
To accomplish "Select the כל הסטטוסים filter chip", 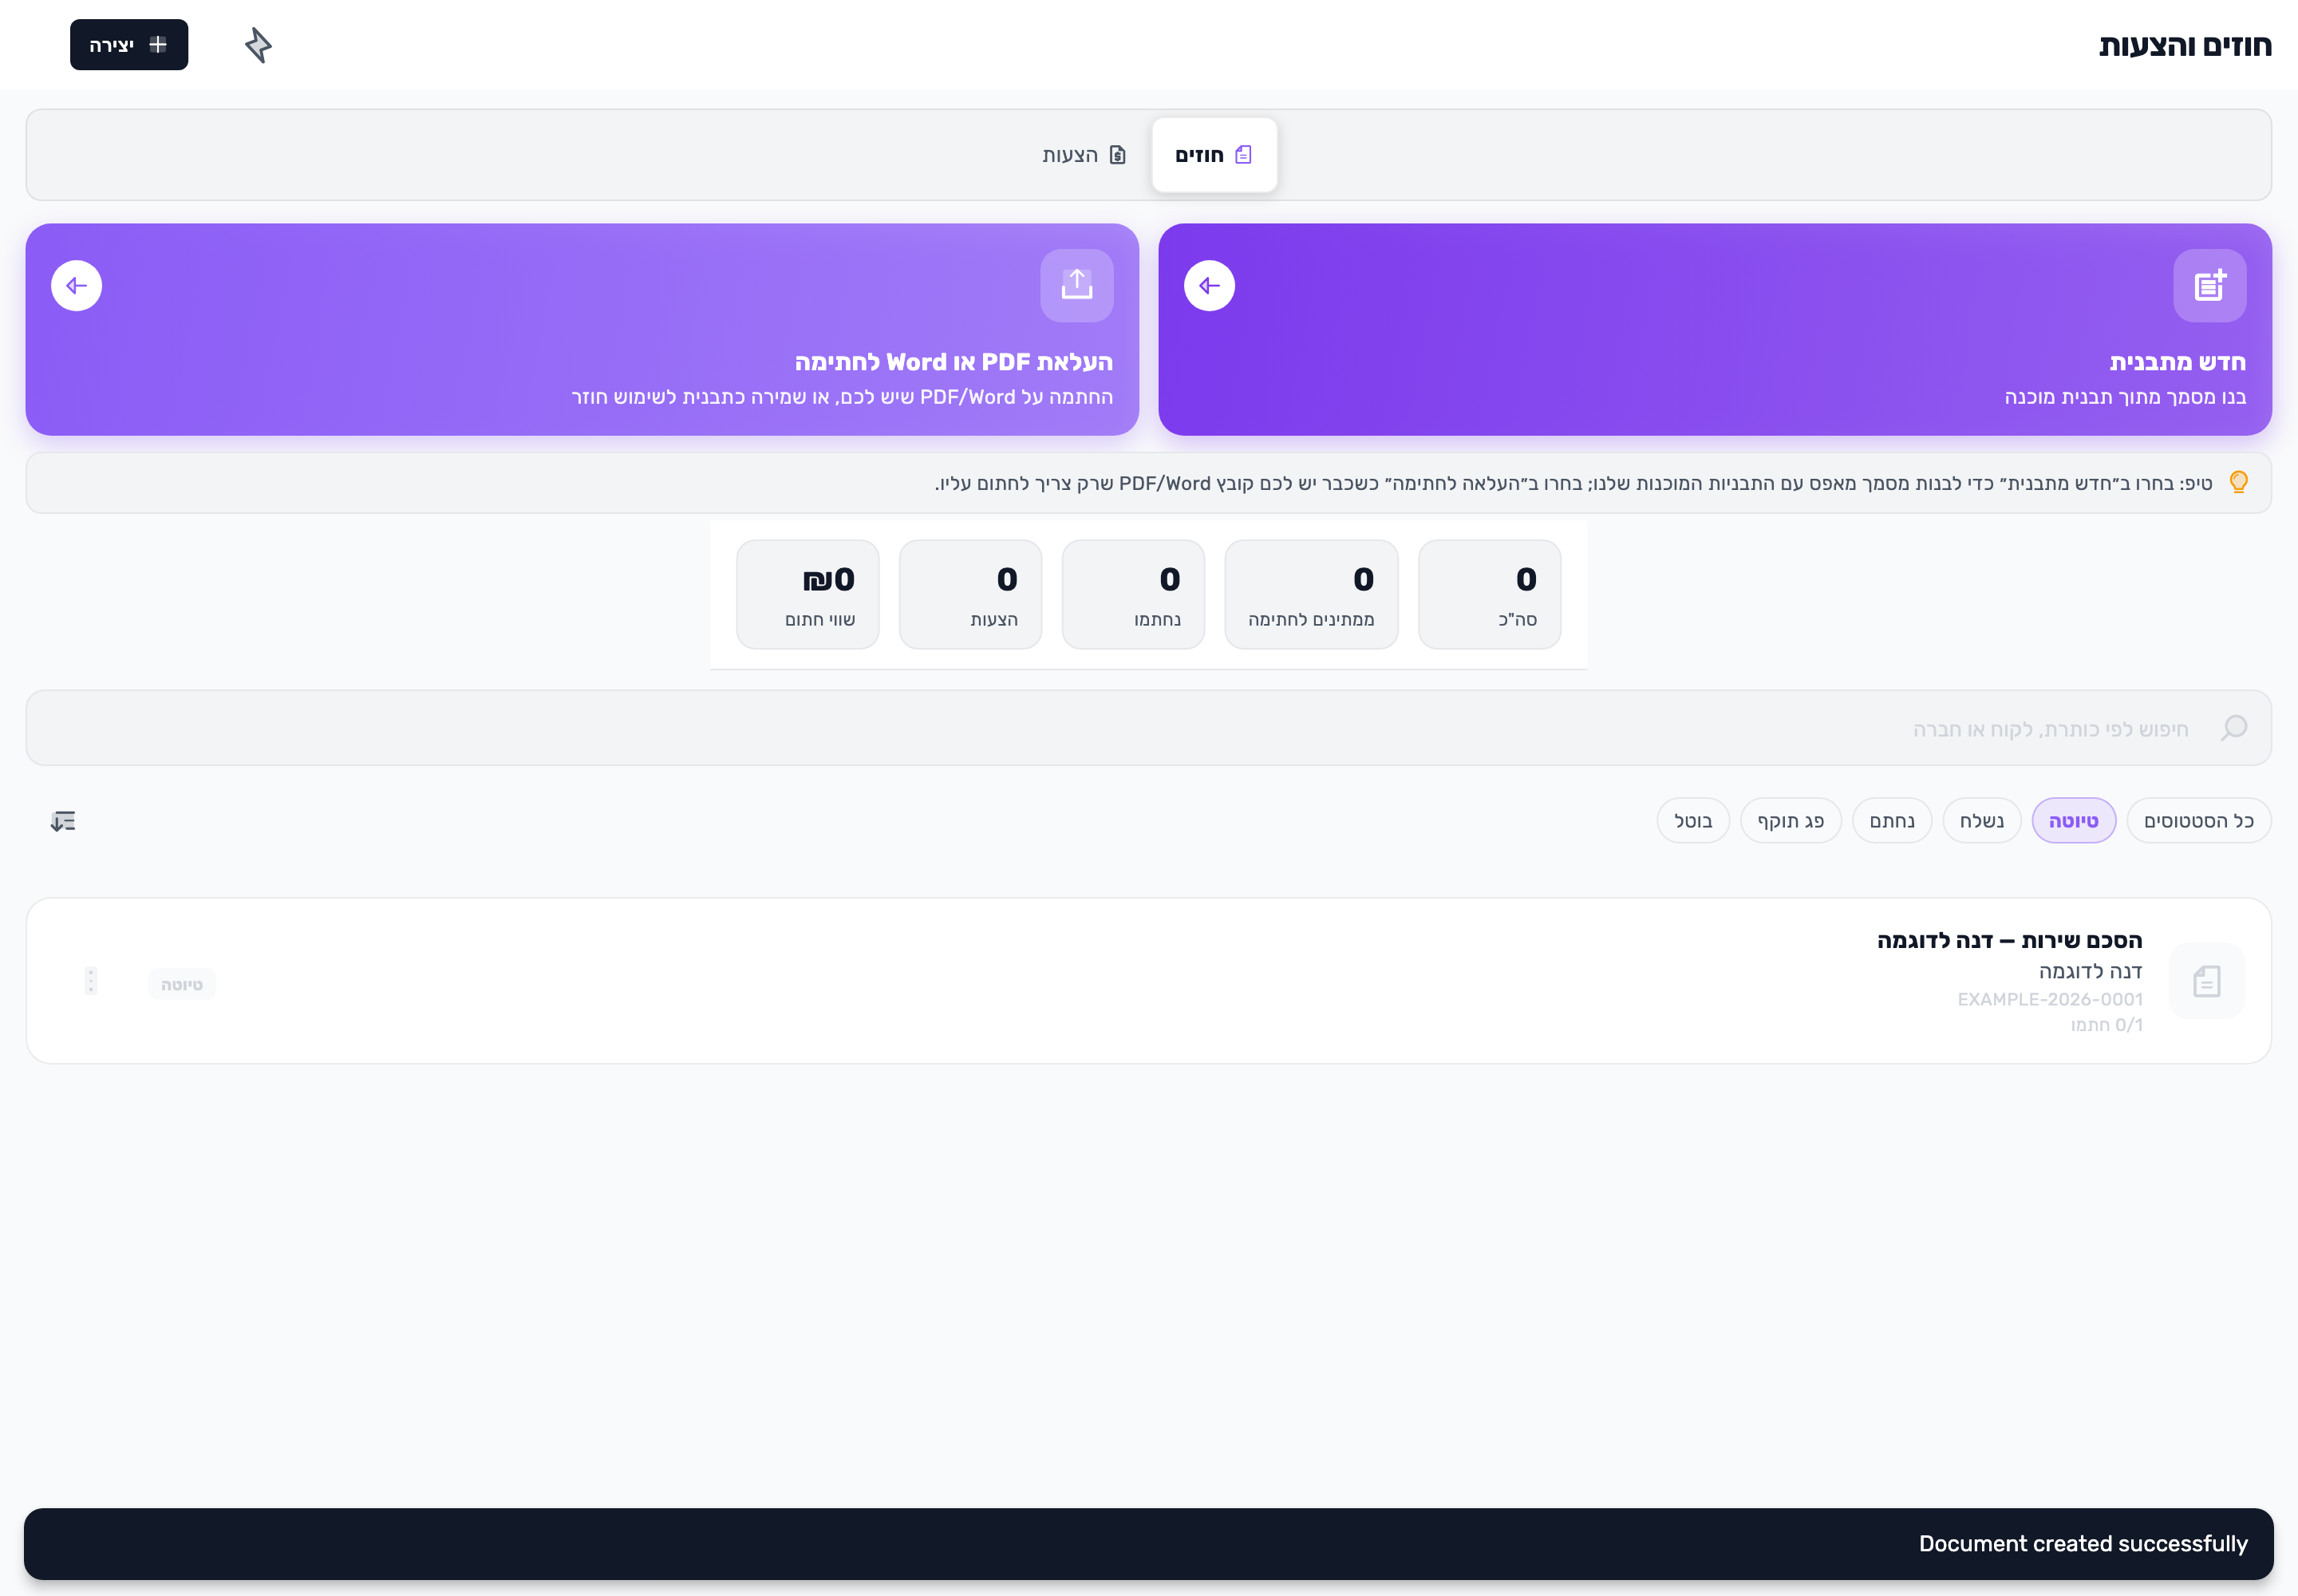I will point(2198,821).
